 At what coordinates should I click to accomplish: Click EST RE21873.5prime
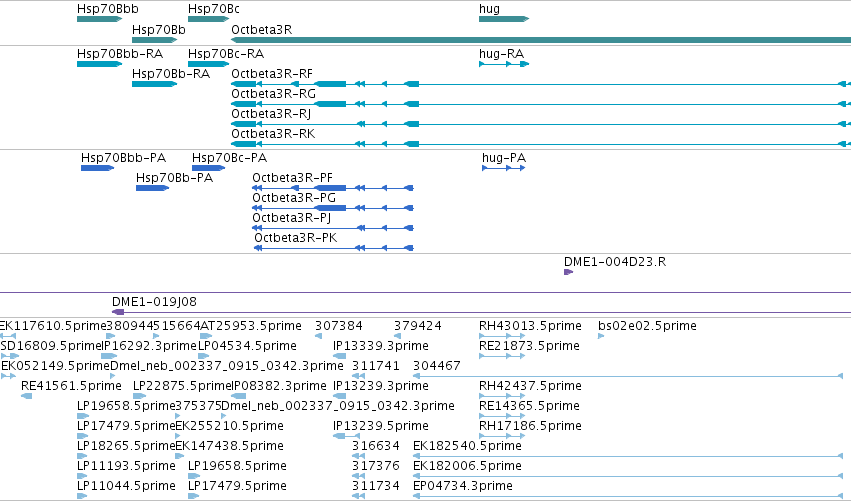coord(529,346)
